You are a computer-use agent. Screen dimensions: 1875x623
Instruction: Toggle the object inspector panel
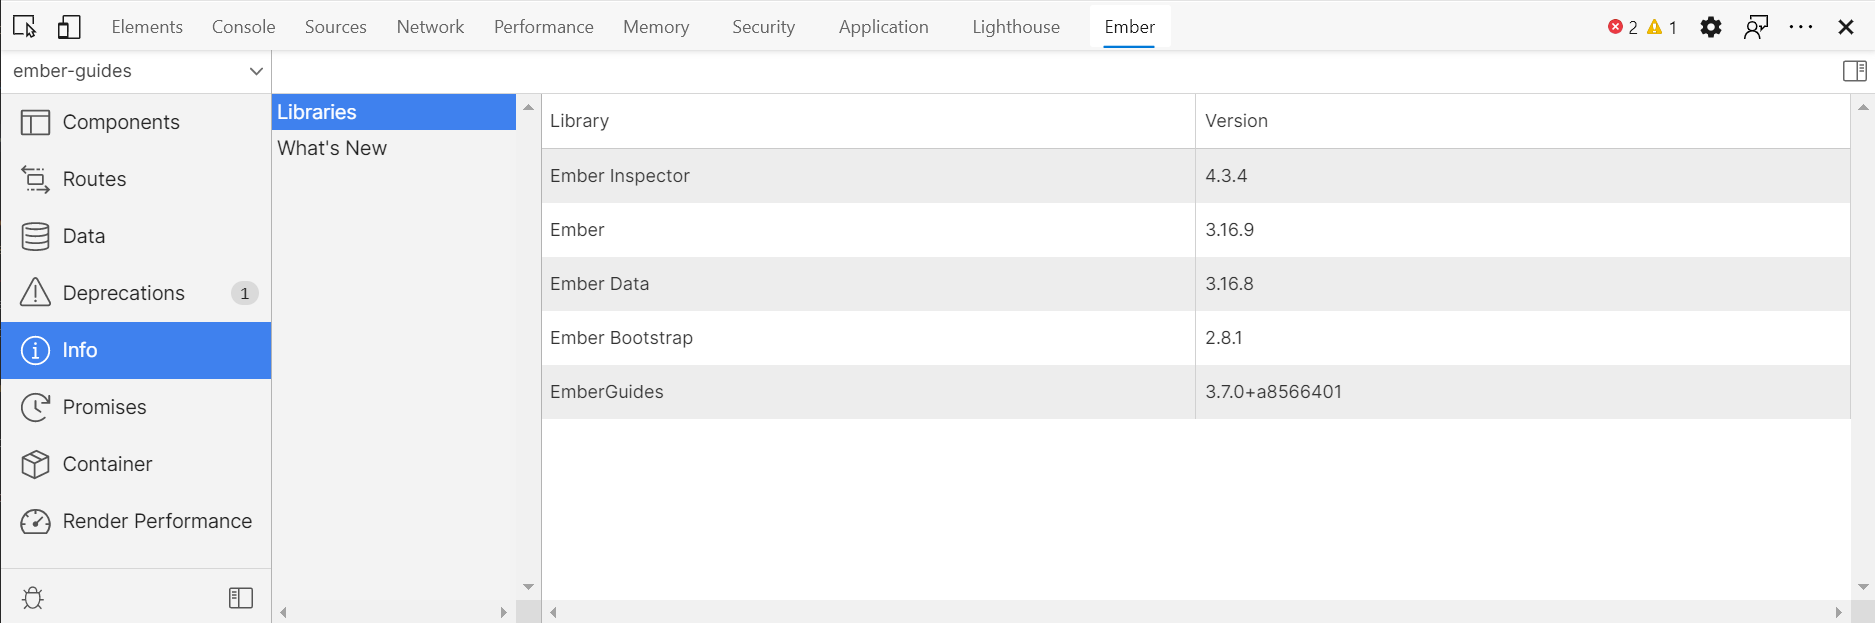[x=1854, y=71]
